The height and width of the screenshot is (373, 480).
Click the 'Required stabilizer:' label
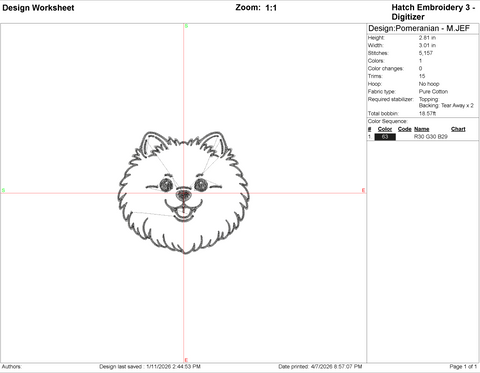[x=390, y=99]
